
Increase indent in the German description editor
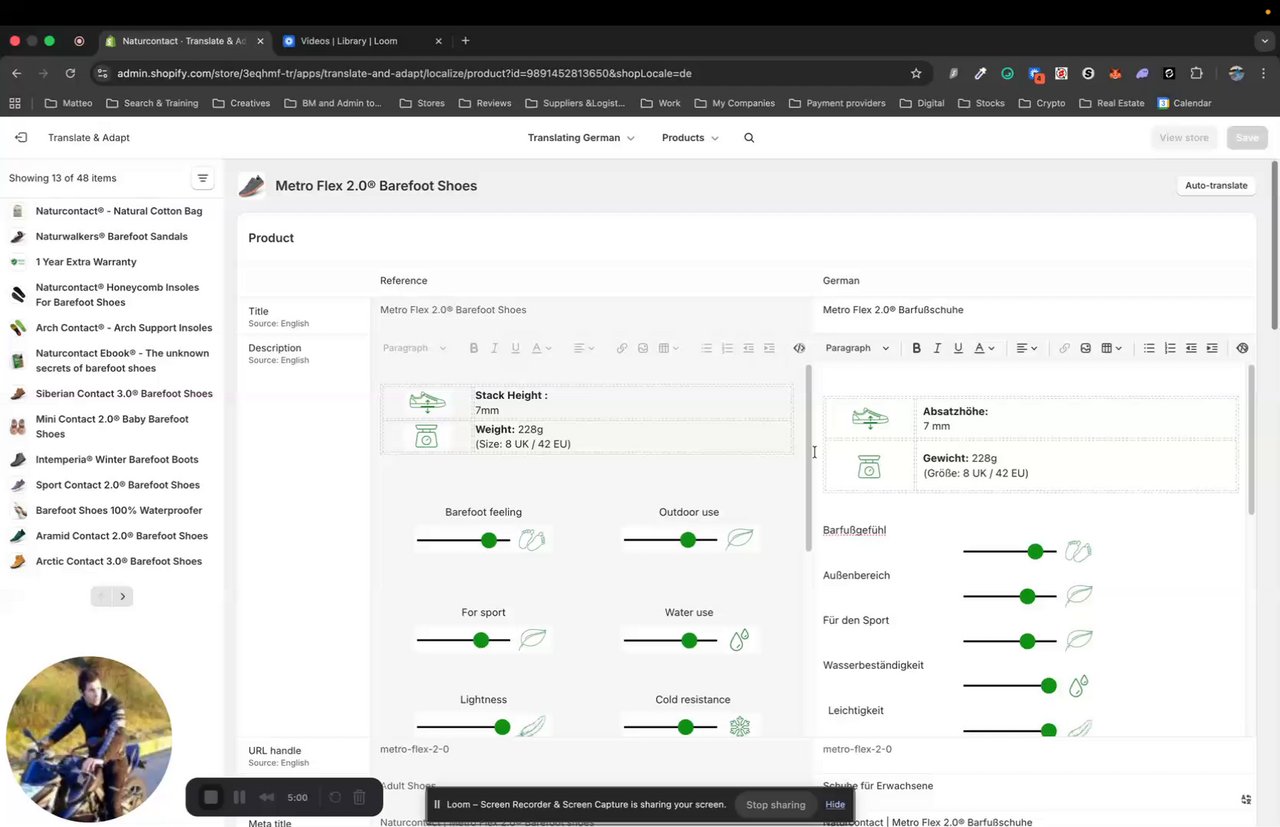coord(1212,348)
